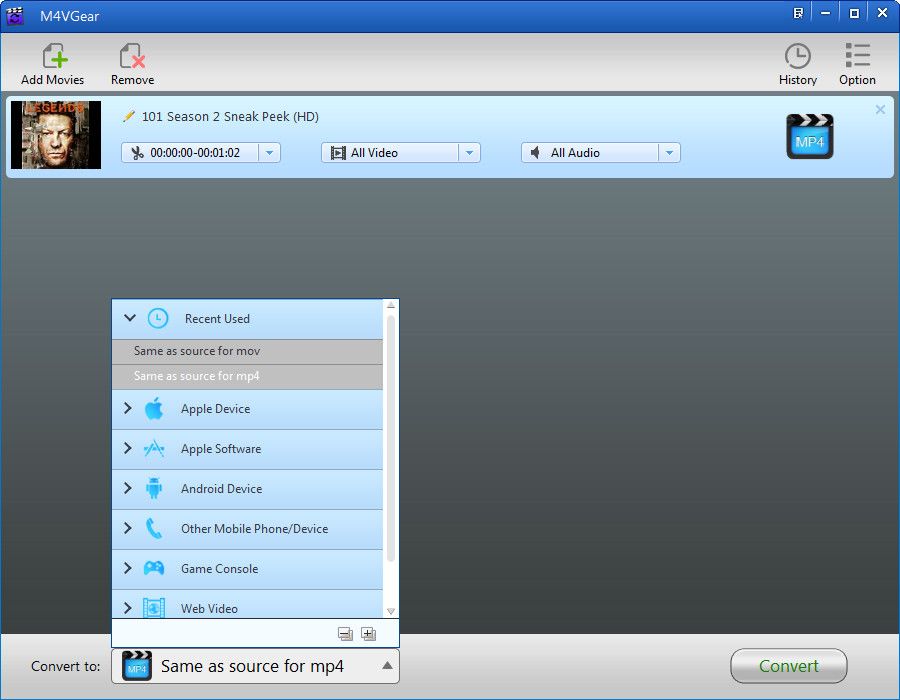Open the History panel

coord(797,64)
